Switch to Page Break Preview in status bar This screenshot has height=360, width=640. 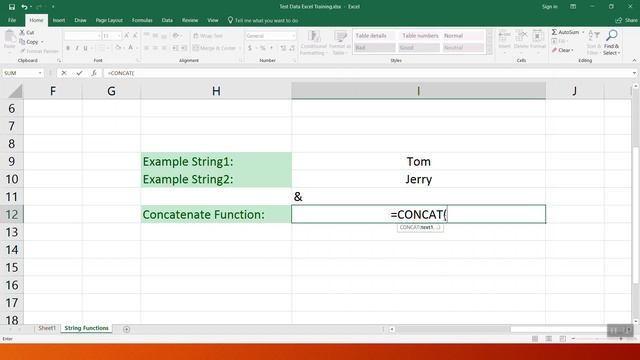pos(562,339)
